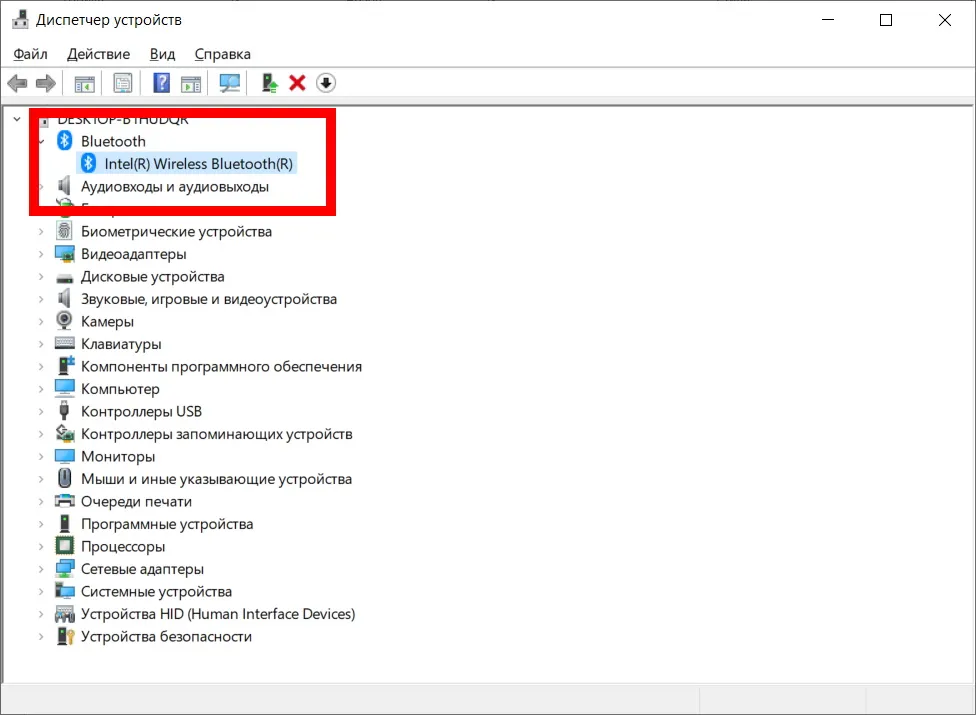Screen dimensions: 976x715
Task: Select Устройства HID (Human Interface Devices)
Action: coord(218,614)
